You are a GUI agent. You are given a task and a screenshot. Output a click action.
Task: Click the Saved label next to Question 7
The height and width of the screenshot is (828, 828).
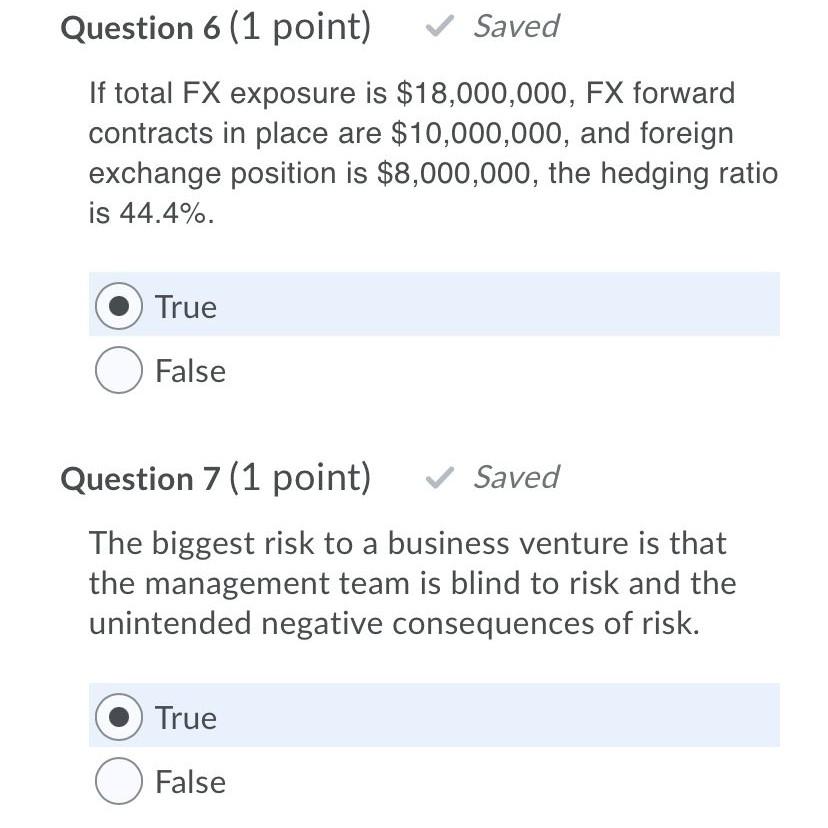tap(515, 478)
